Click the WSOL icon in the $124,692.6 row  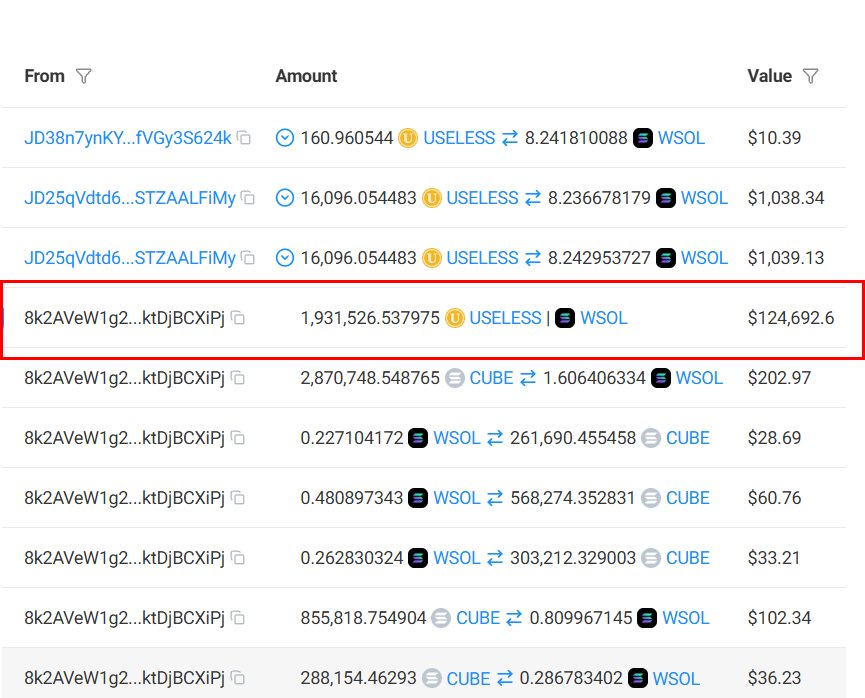(x=565, y=318)
